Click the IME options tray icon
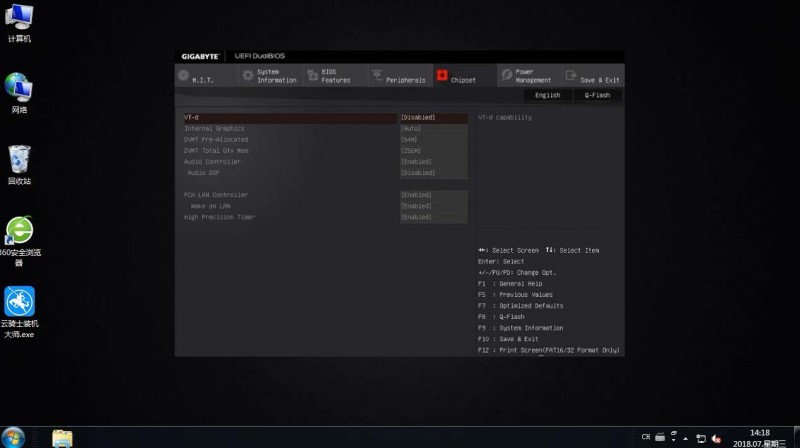Viewport: 800px width, 448px height. 673,435
